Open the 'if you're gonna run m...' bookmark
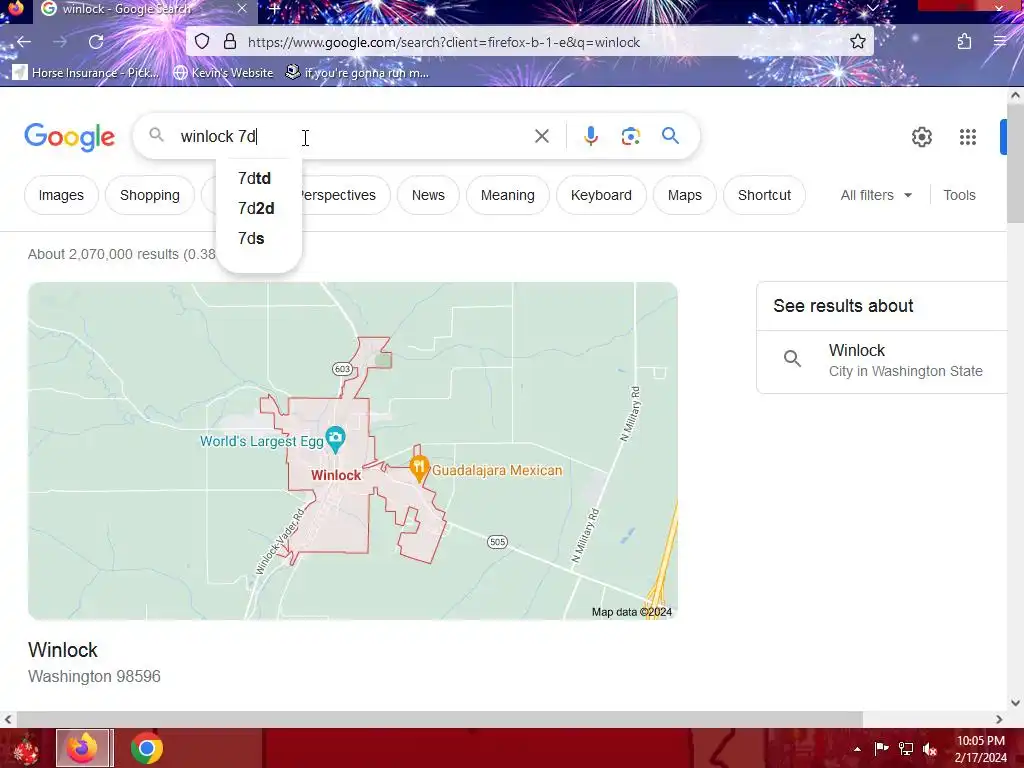1024x768 pixels. pos(357,72)
